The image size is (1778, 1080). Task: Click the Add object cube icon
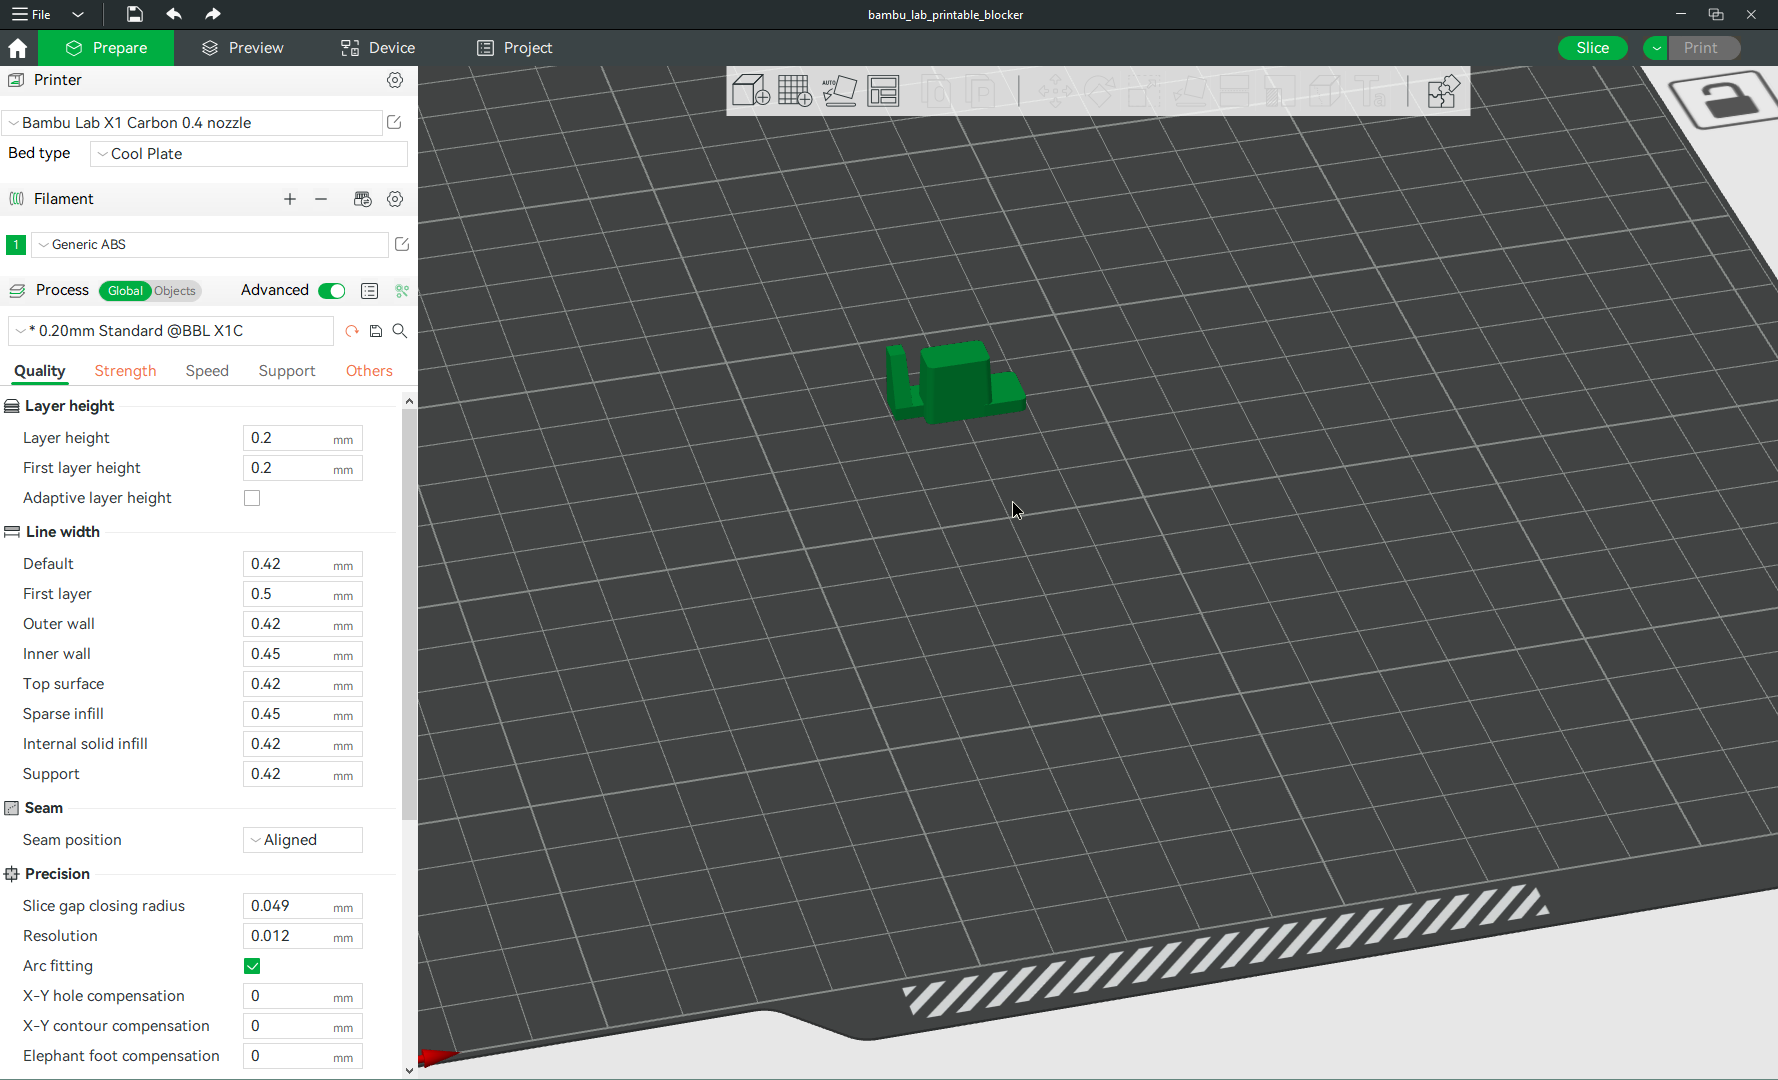[751, 91]
